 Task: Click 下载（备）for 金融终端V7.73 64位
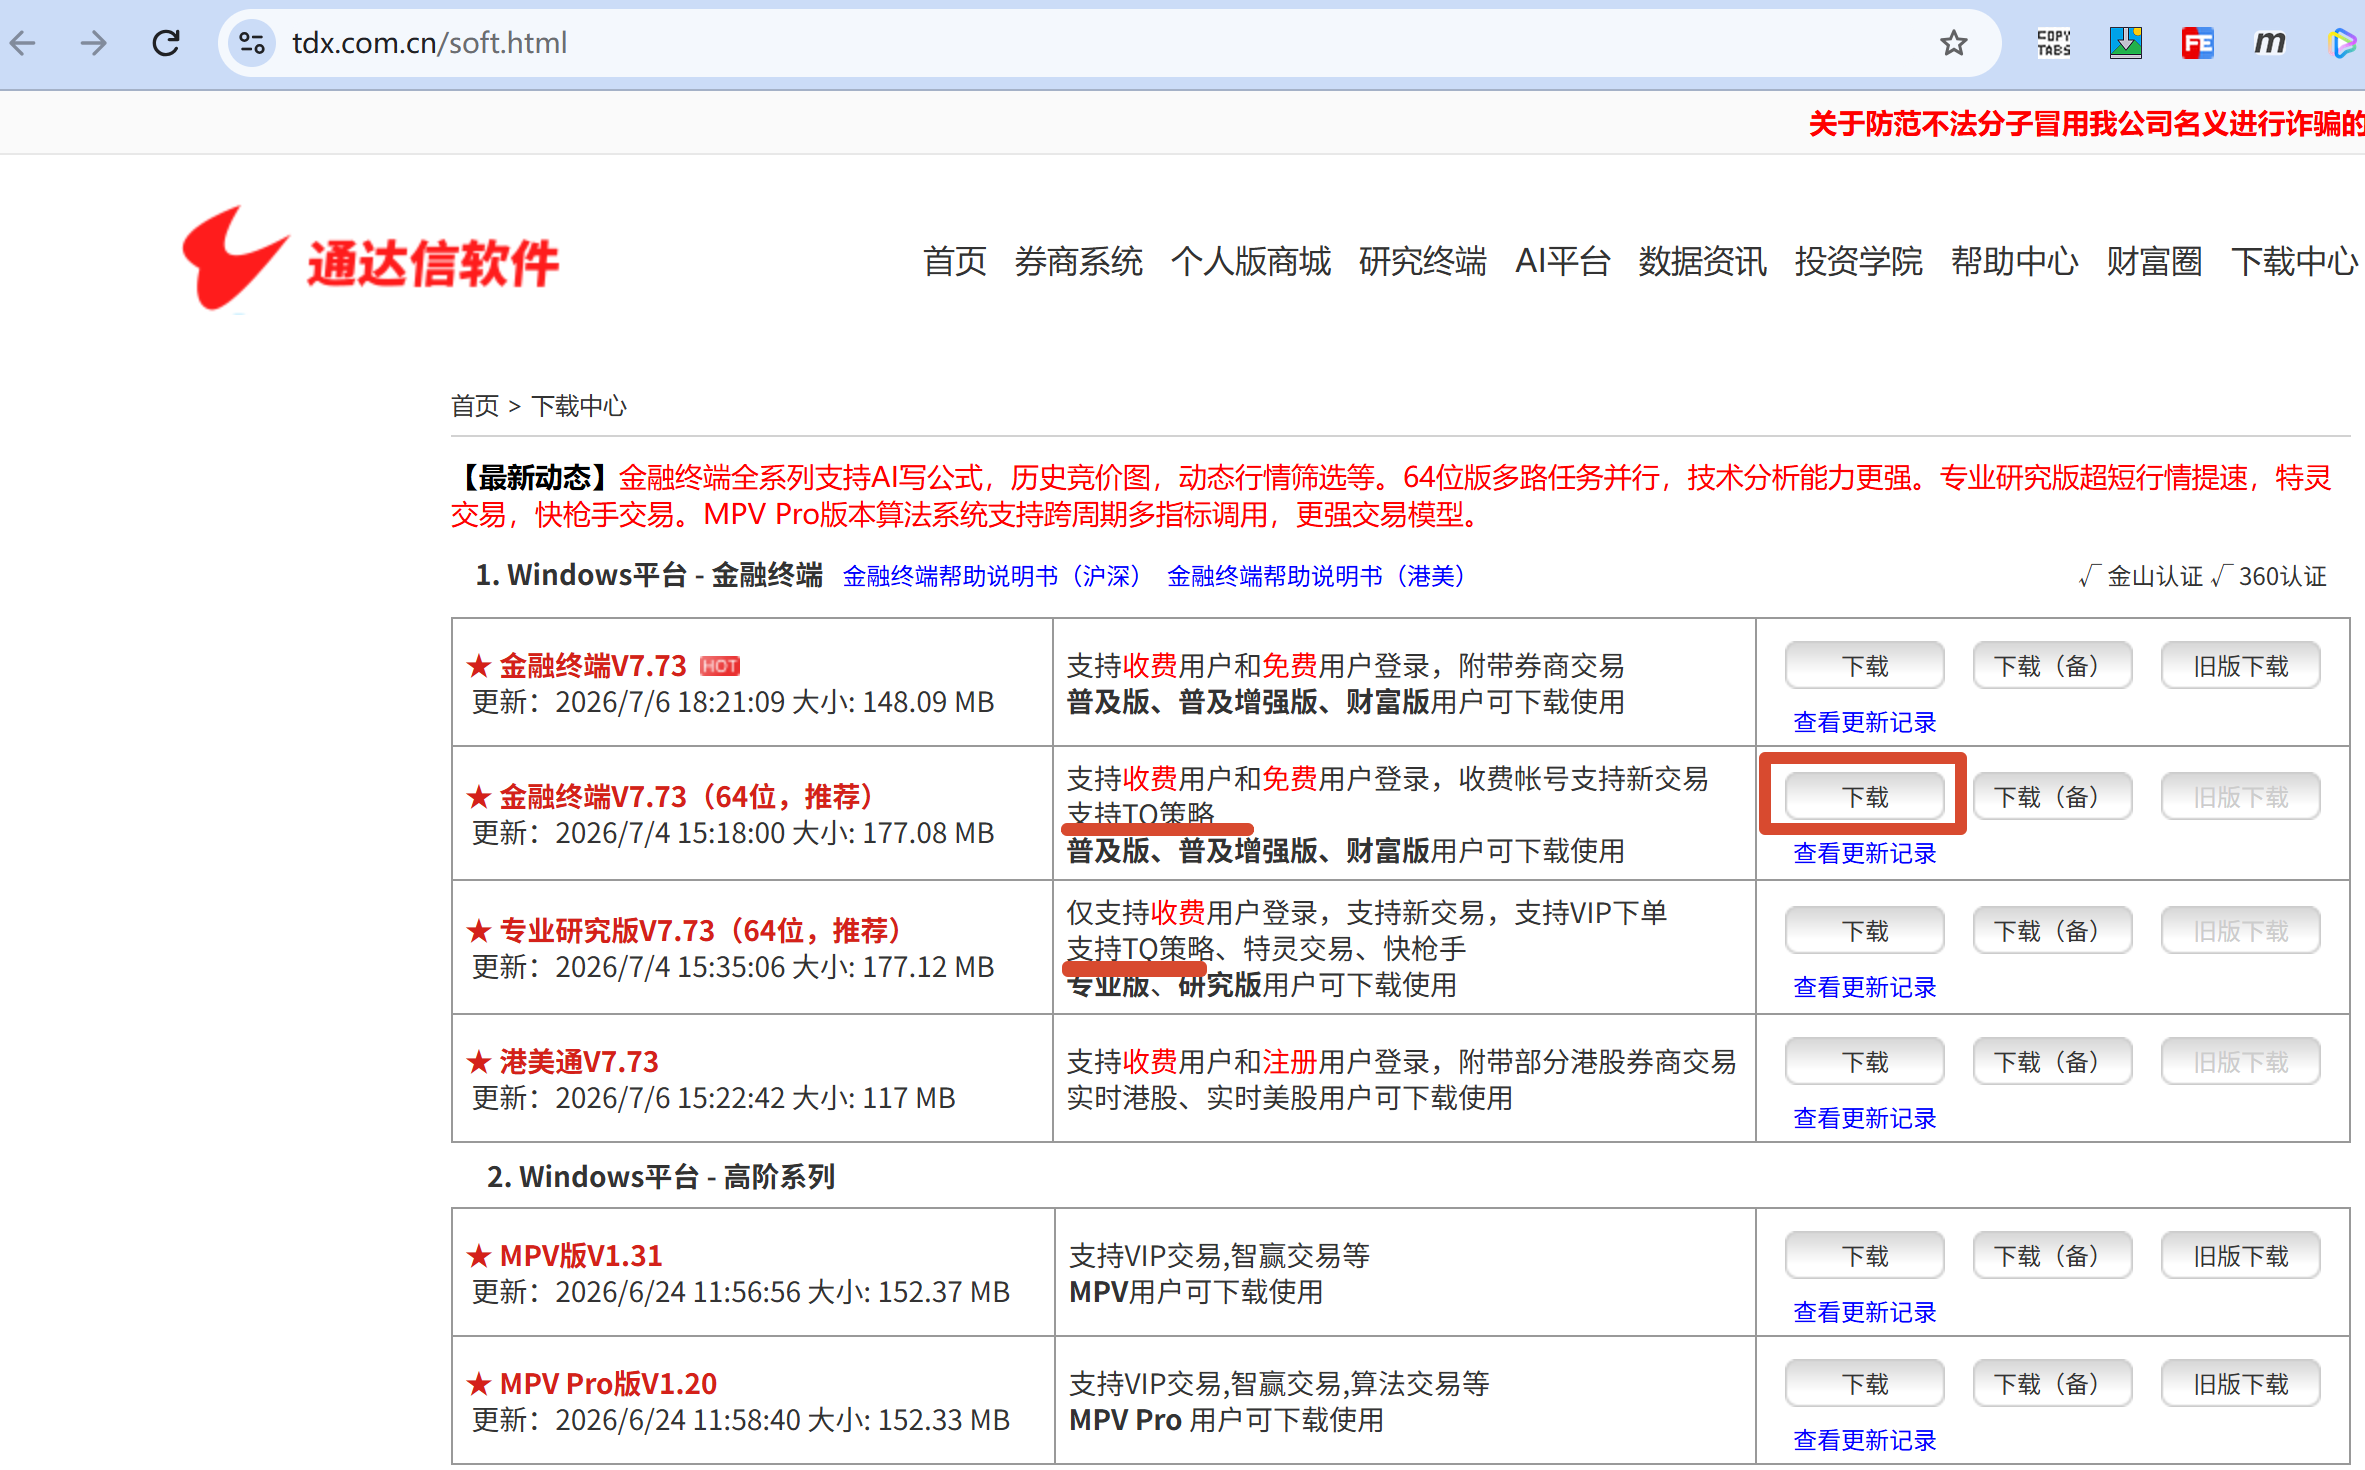click(2052, 797)
